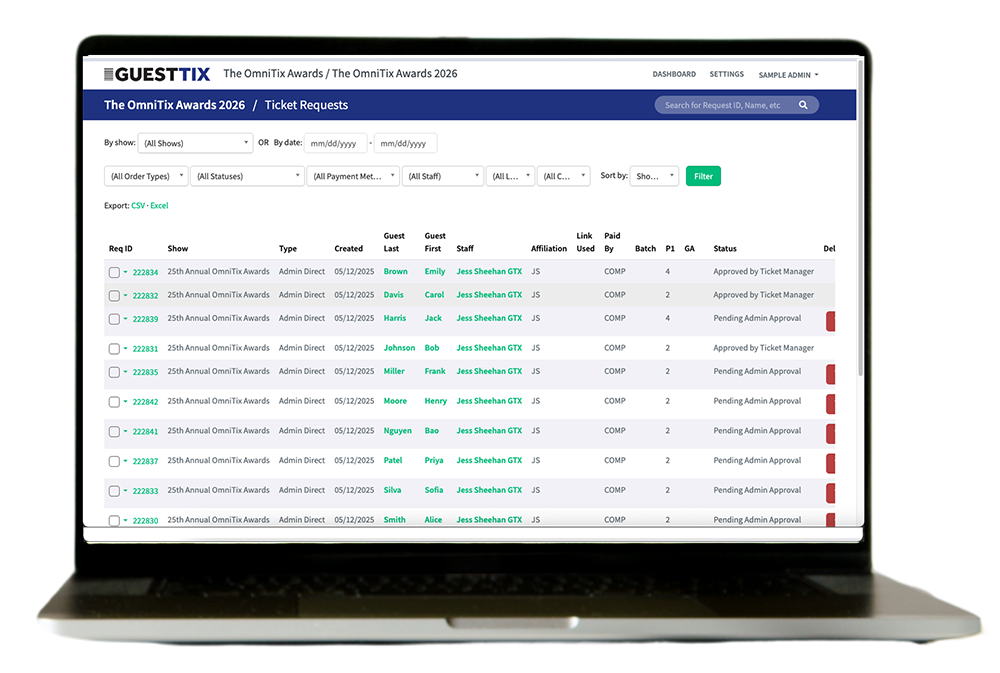Image resolution: width=1000 pixels, height=673 pixels.
Task: Click red delete button for request 222835
Action: [x=830, y=373]
